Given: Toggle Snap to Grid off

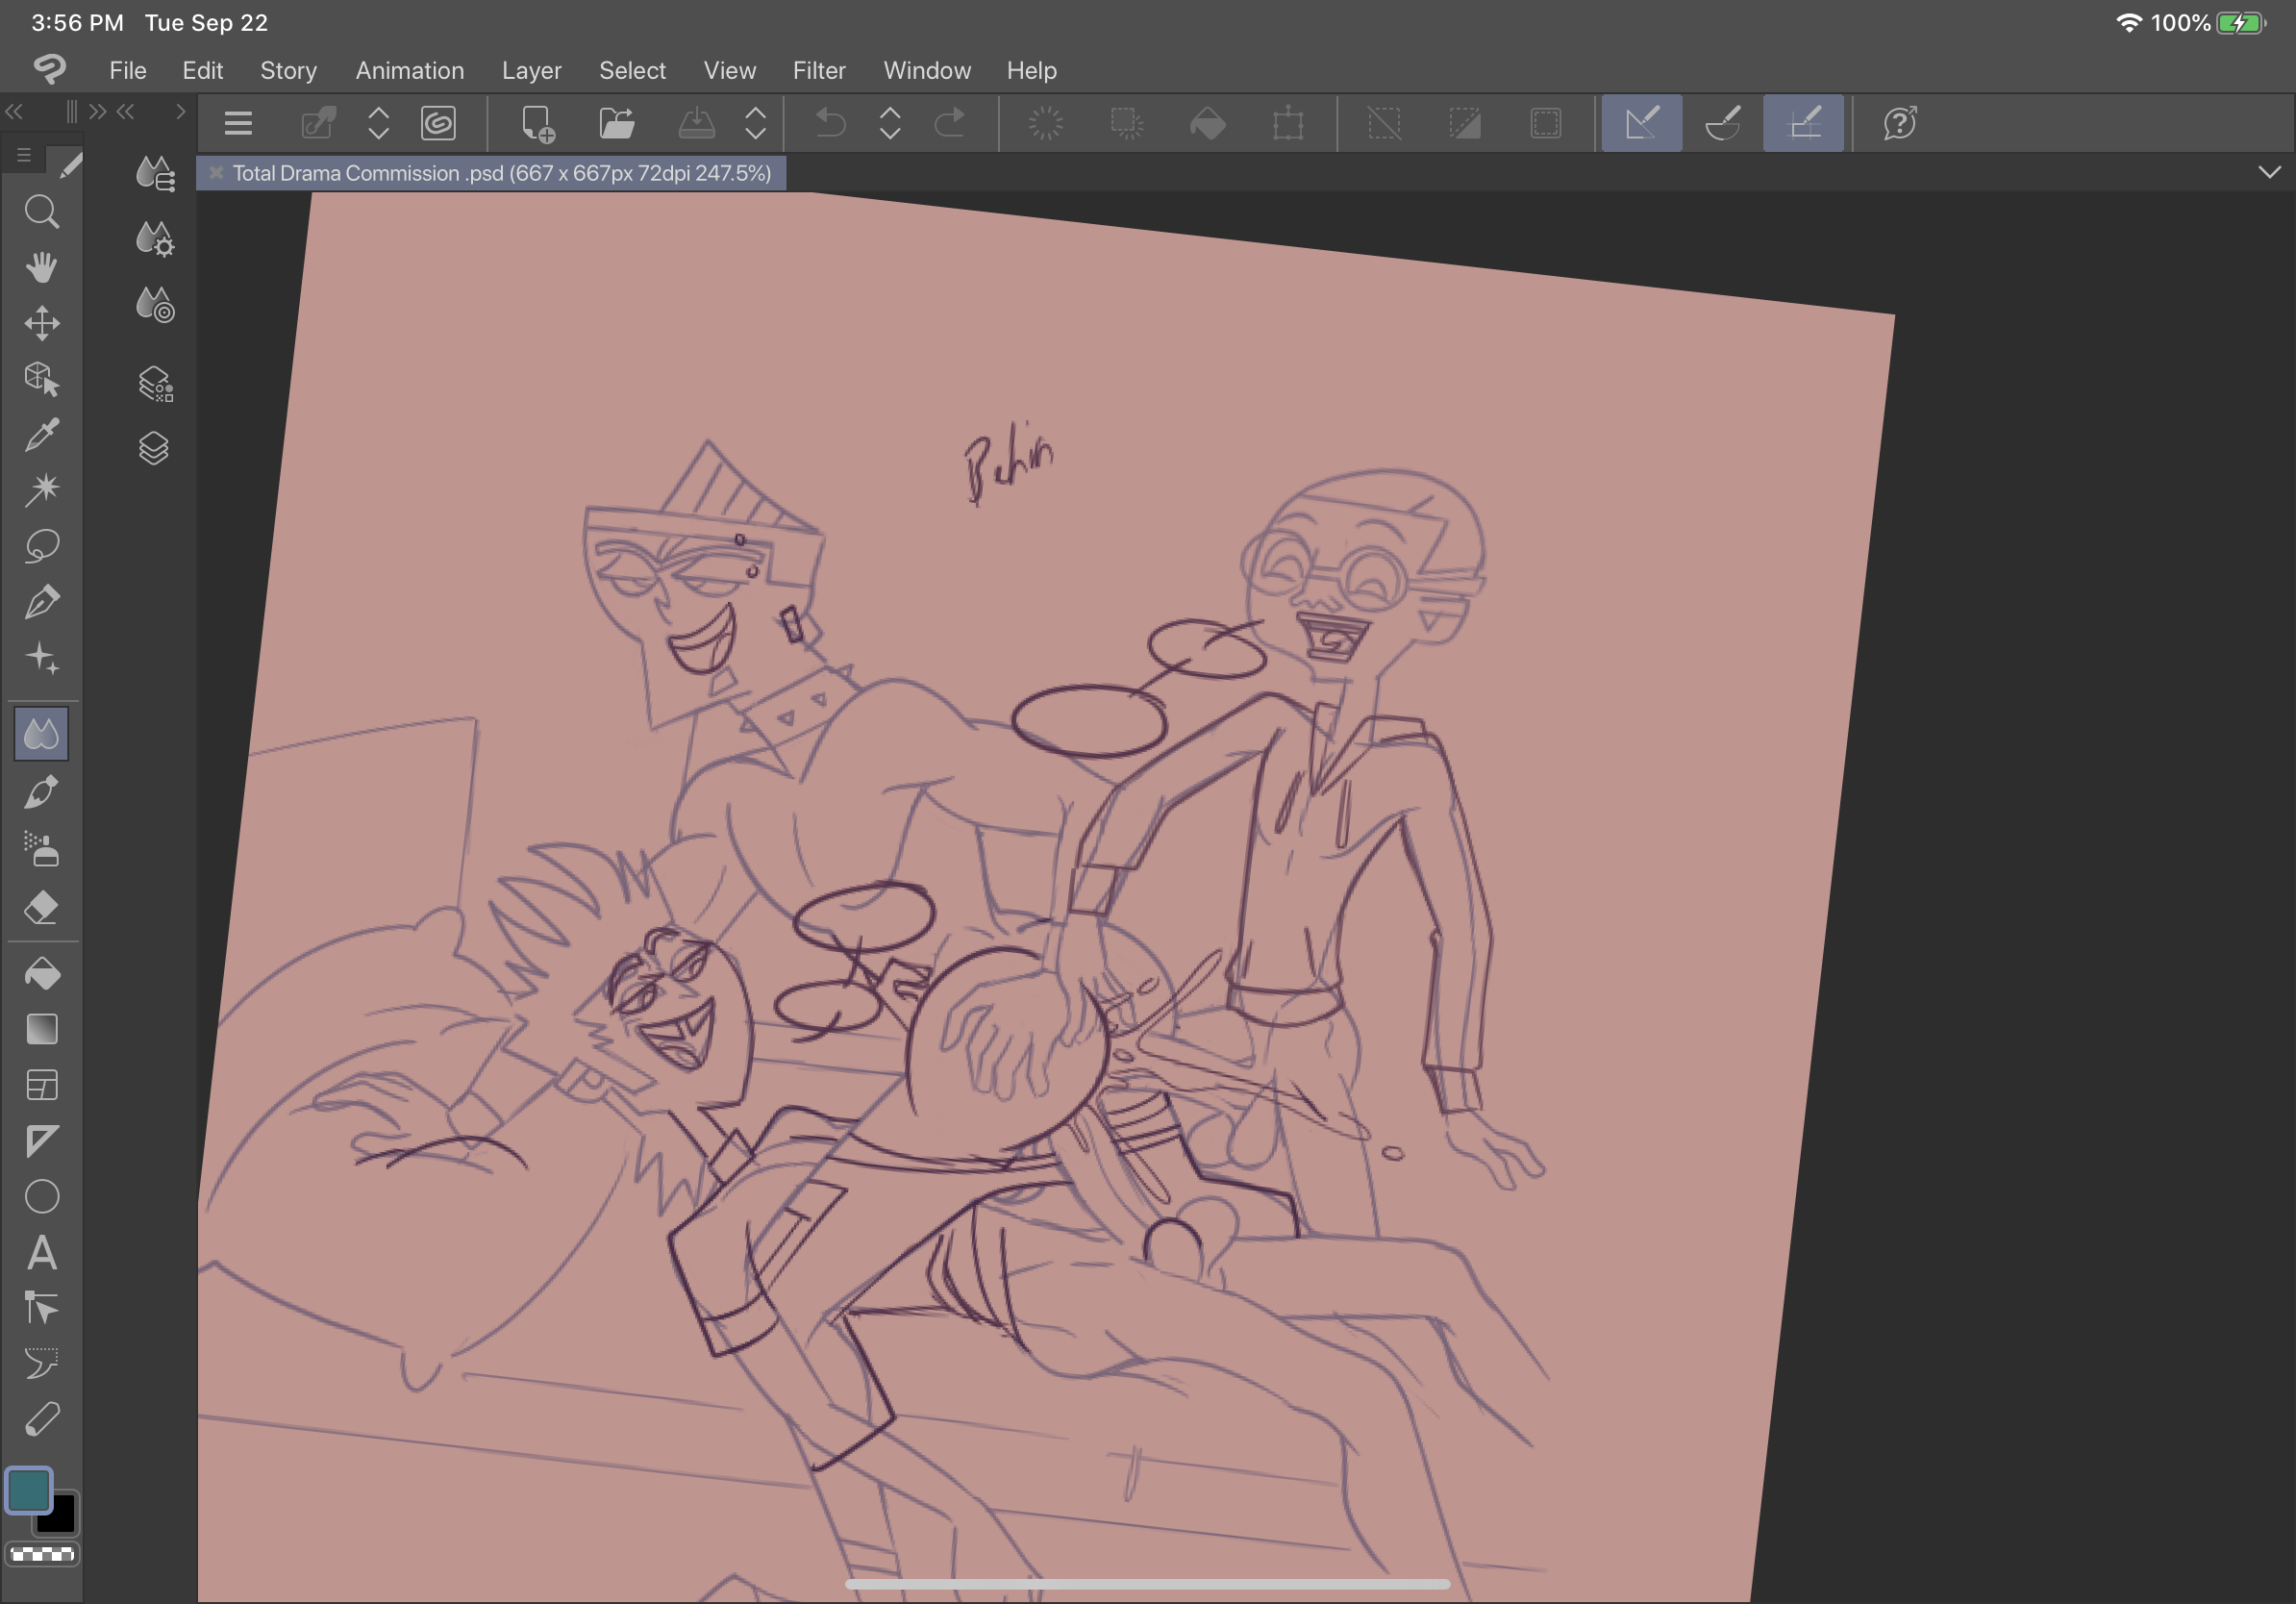Looking at the screenshot, I should [1802, 123].
